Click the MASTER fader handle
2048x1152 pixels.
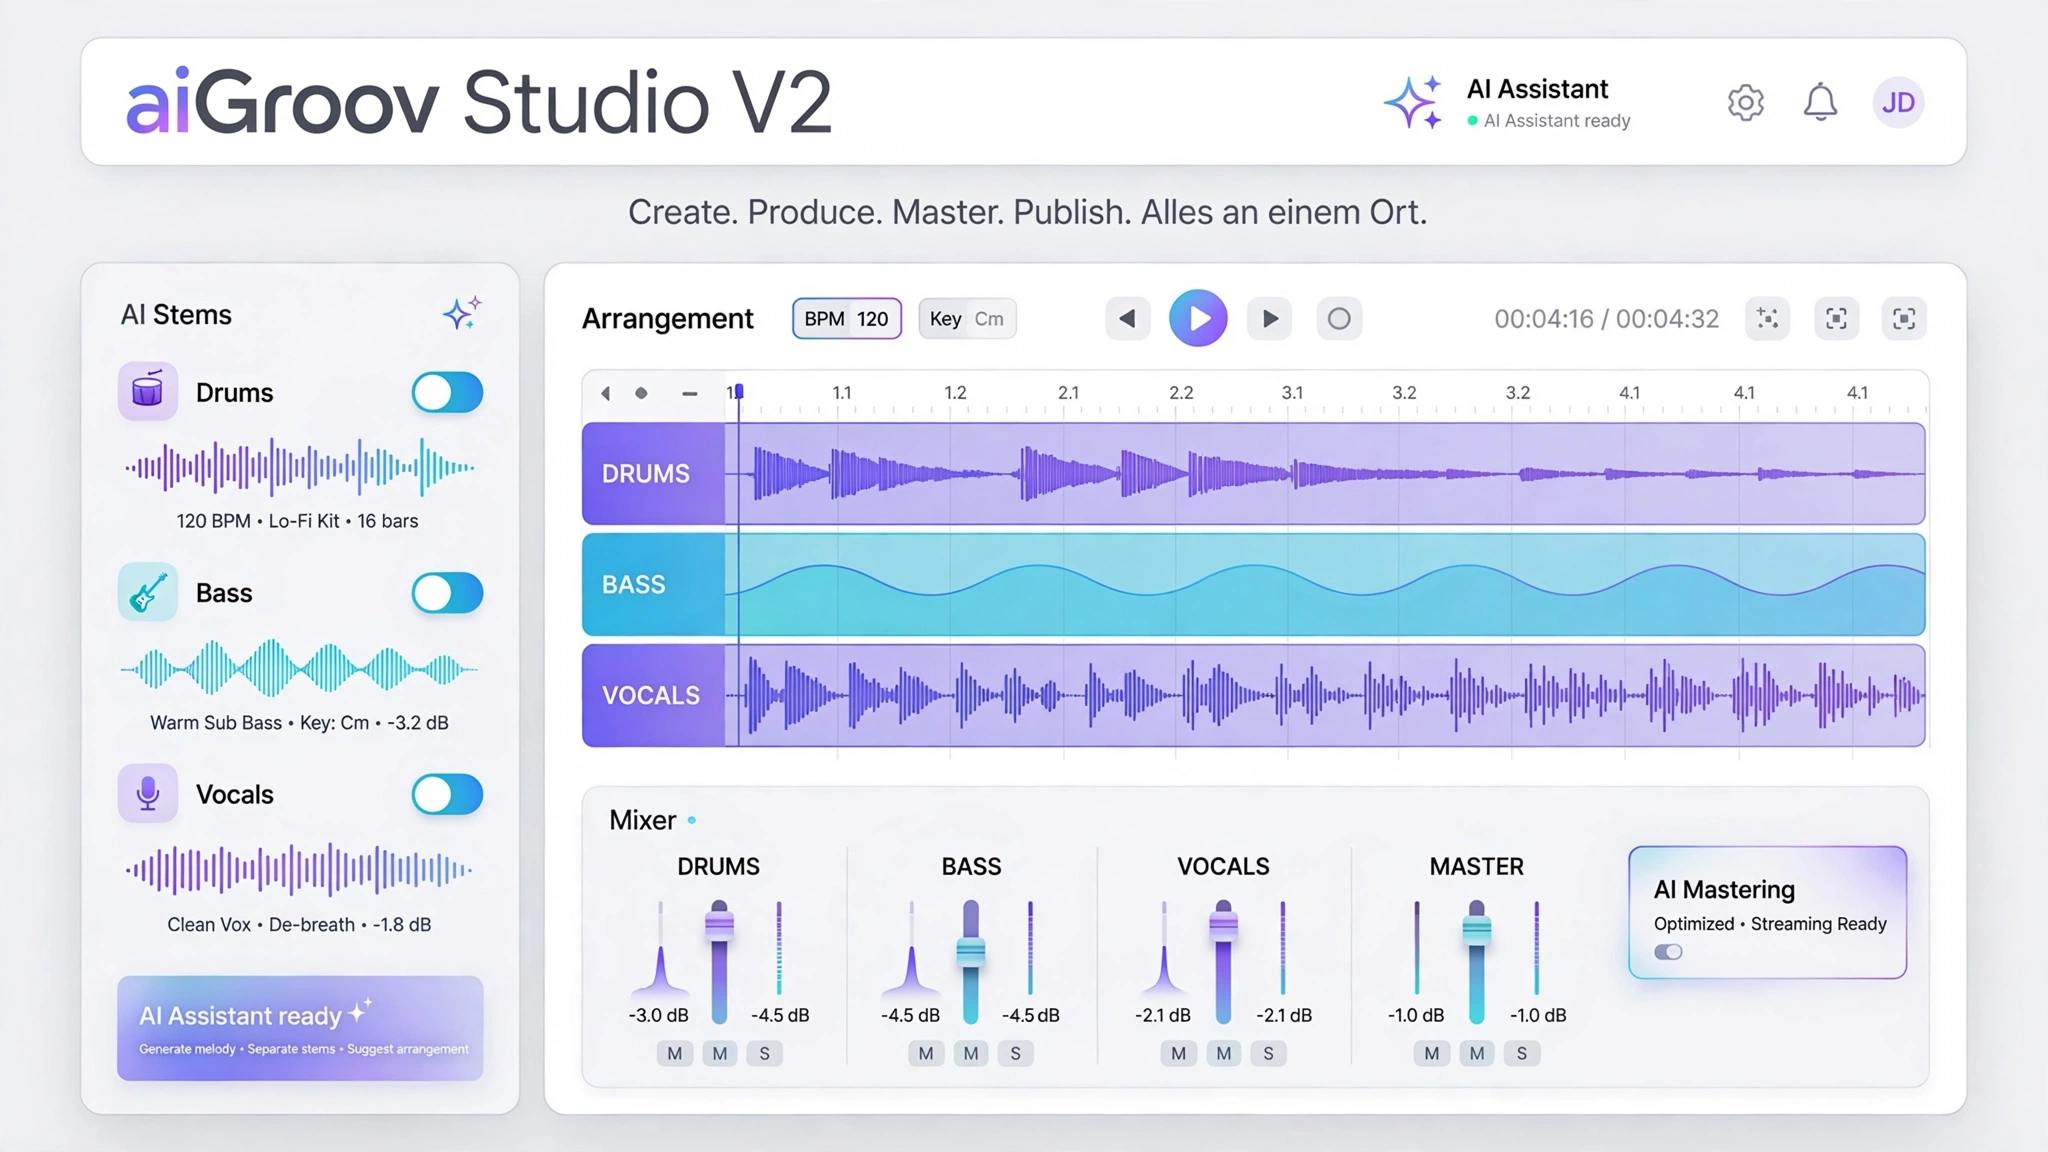click(x=1477, y=930)
